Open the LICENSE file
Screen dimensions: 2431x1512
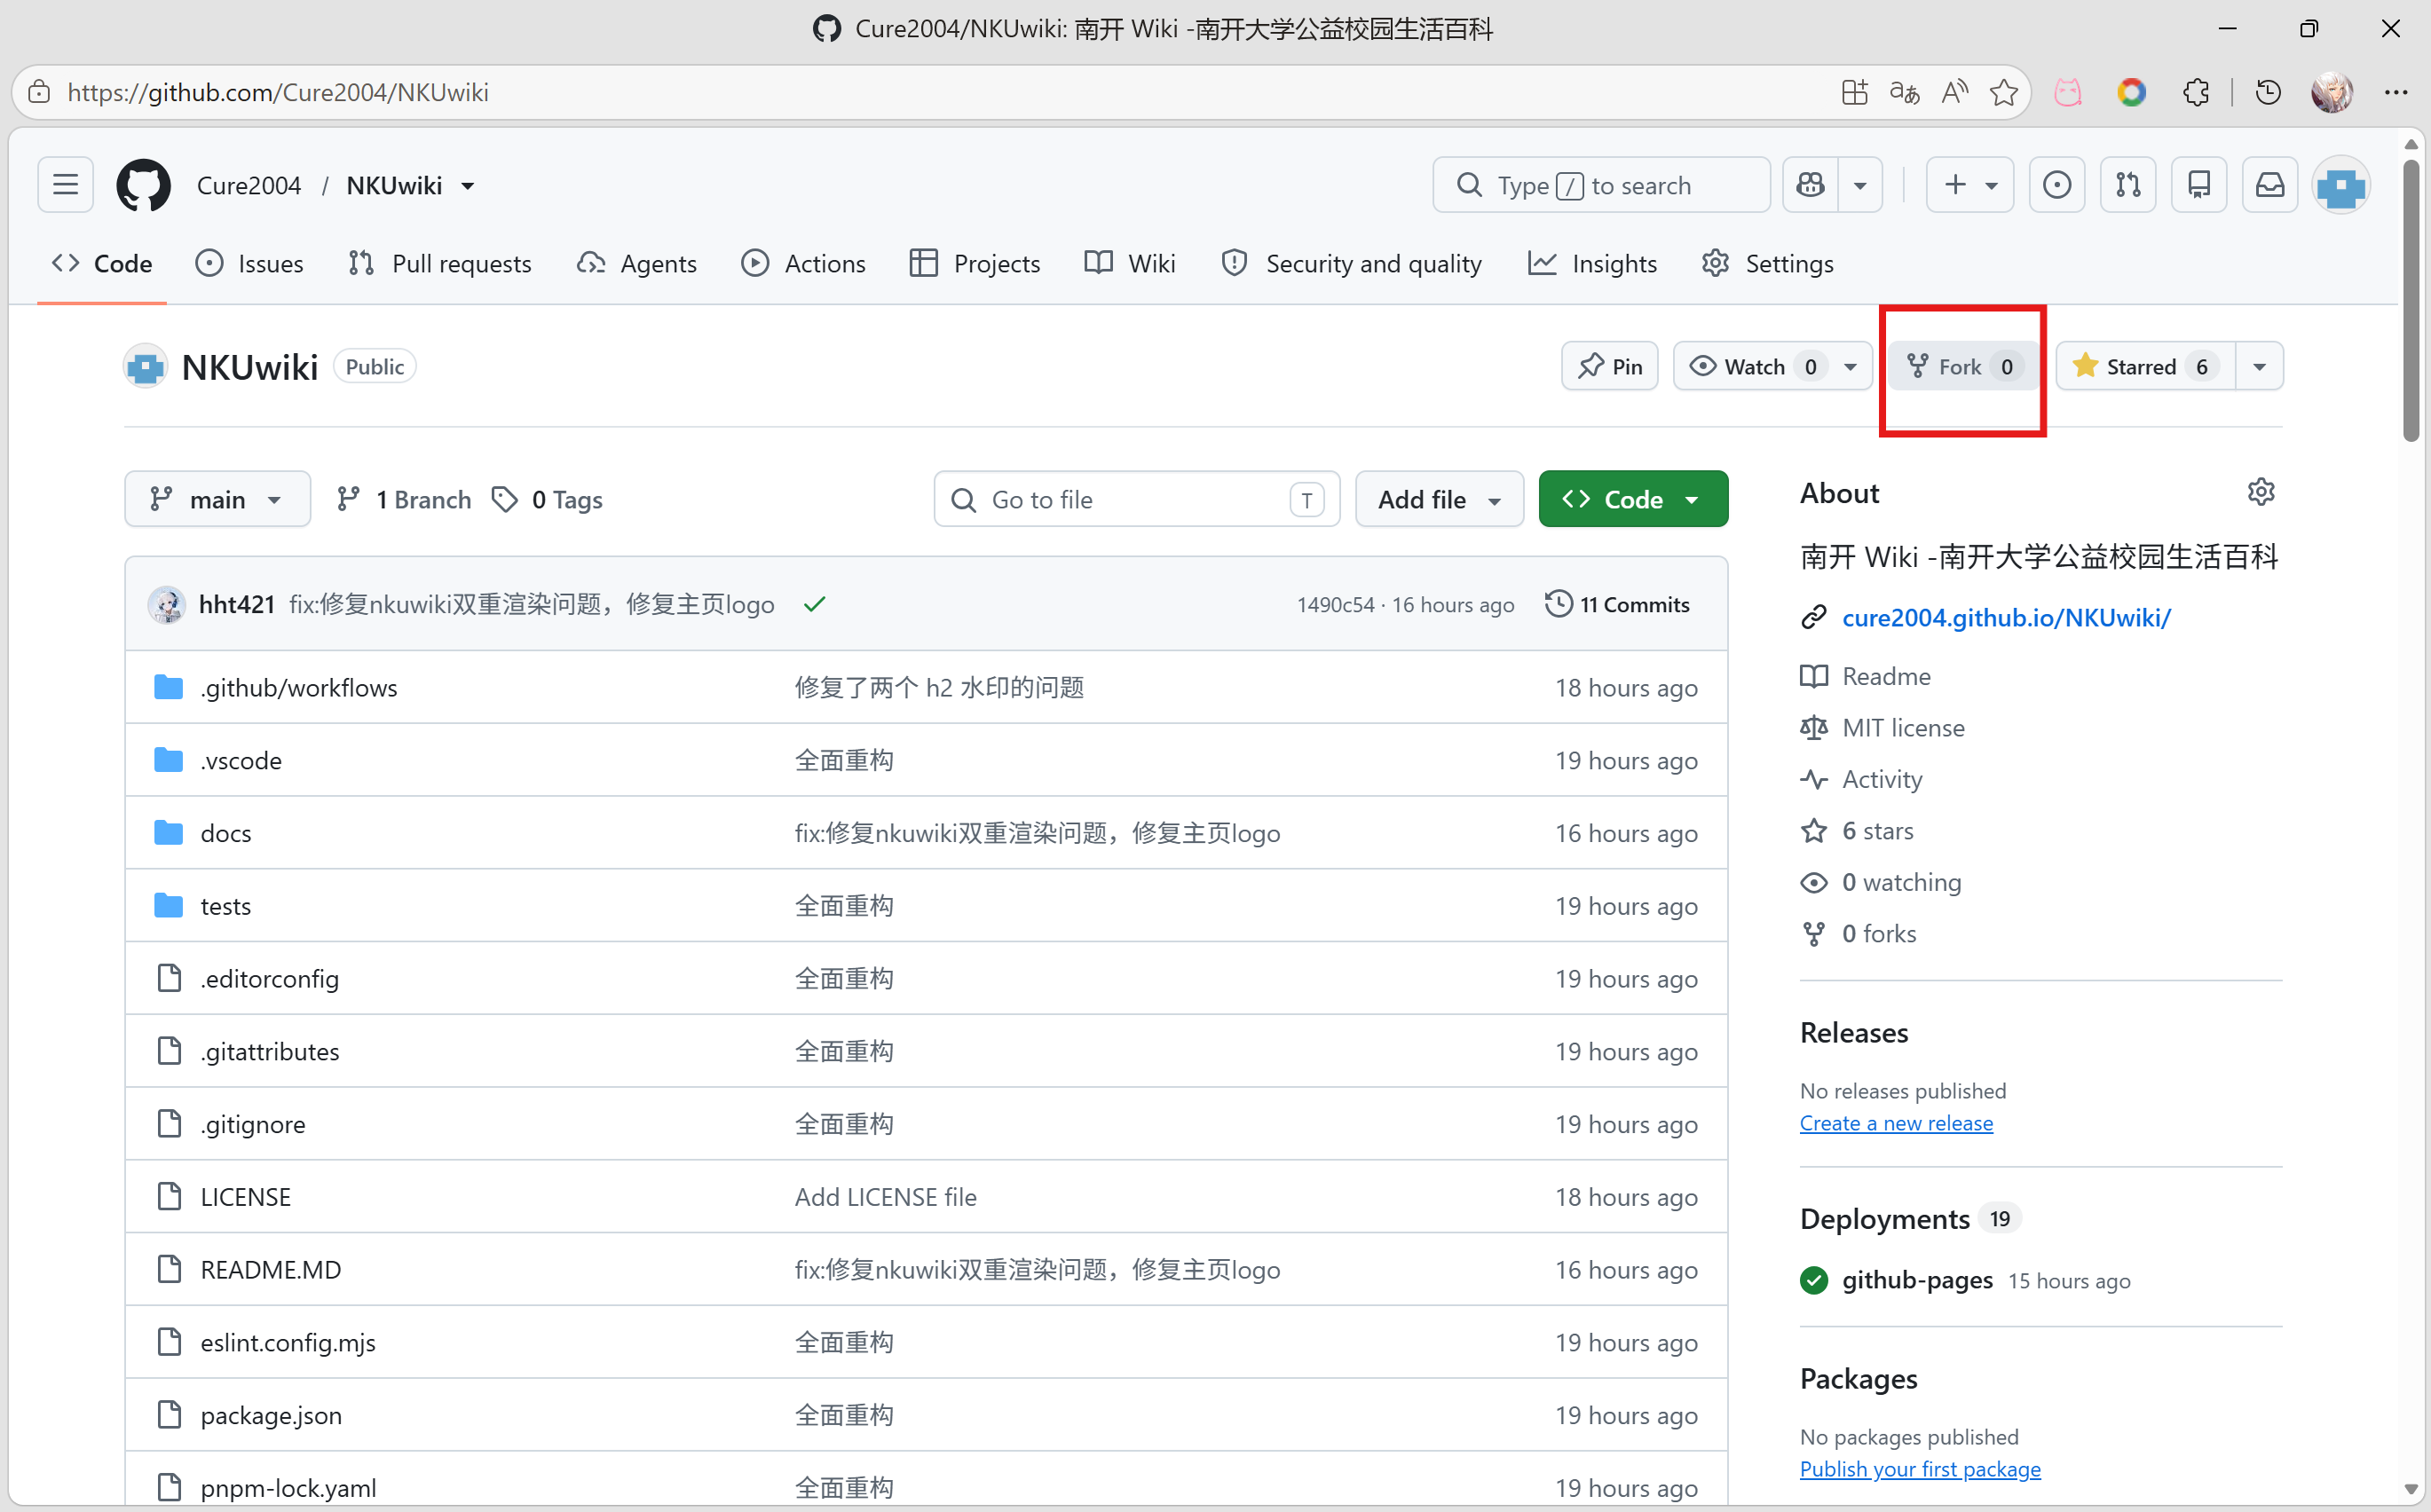pyautogui.click(x=245, y=1198)
